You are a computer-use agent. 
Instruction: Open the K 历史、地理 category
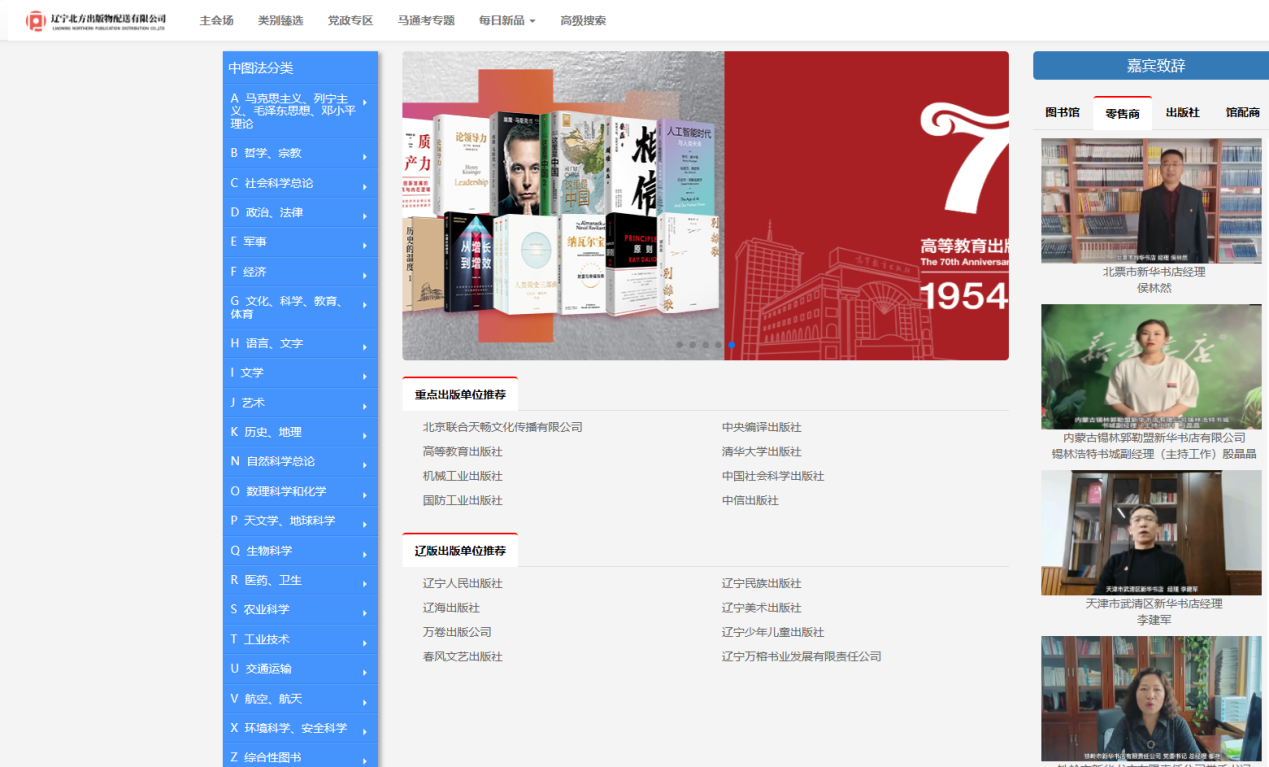coord(300,432)
